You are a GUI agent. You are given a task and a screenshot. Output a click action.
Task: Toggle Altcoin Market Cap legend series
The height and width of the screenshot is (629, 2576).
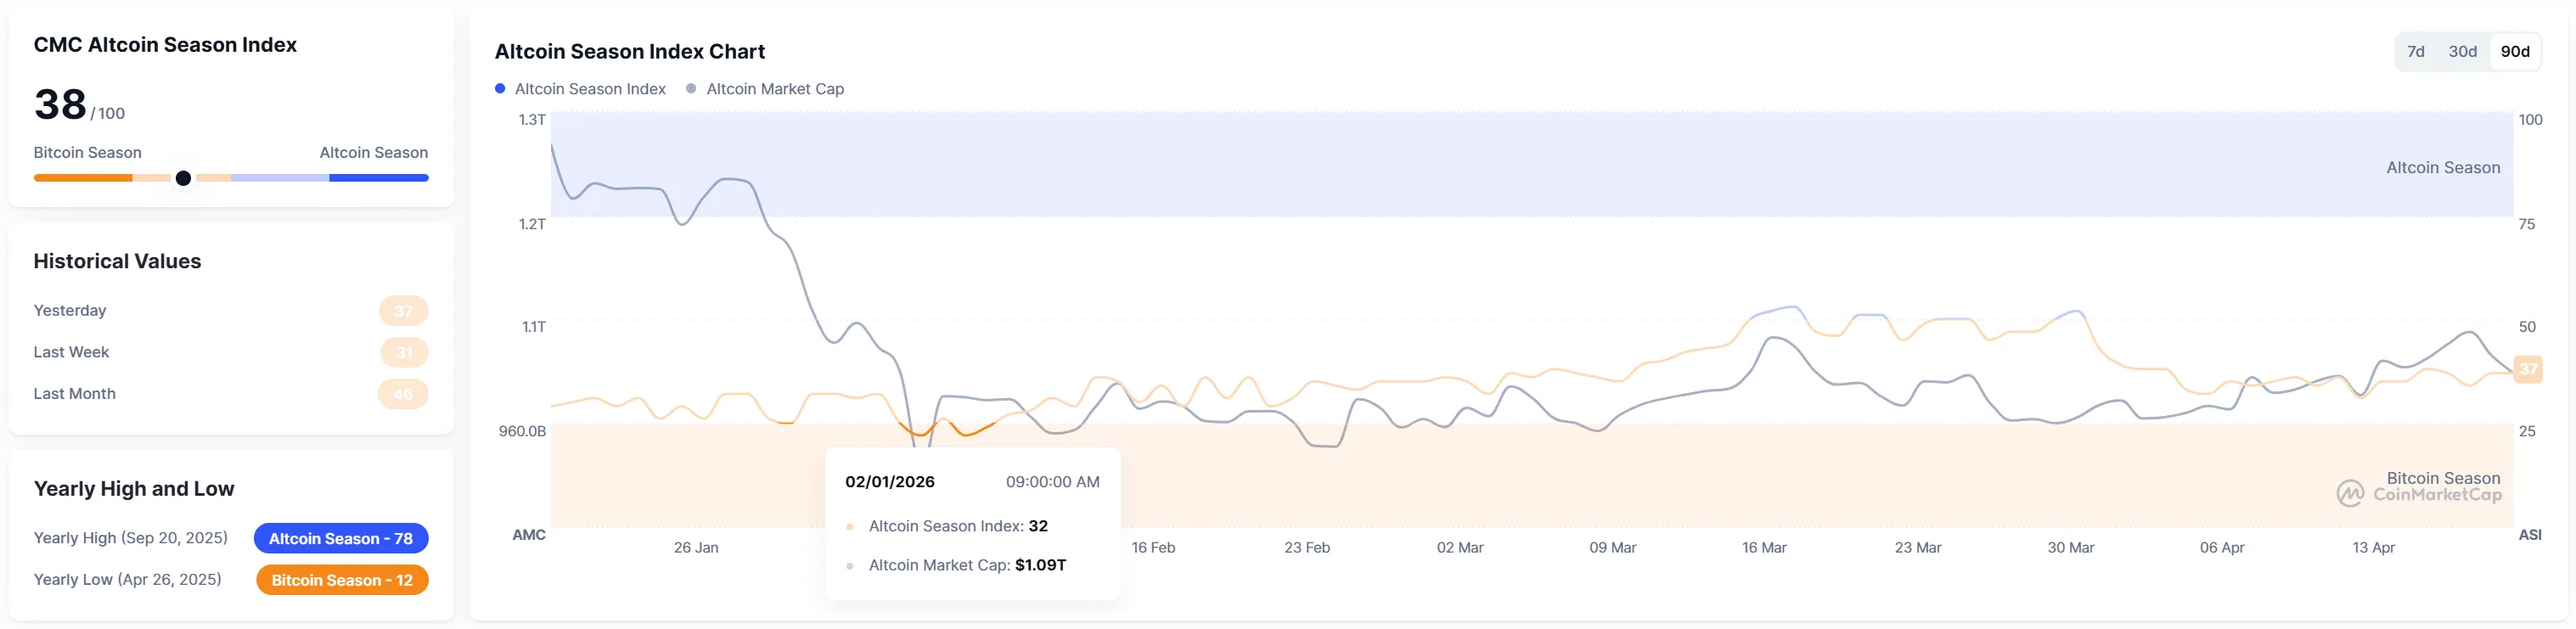click(x=774, y=89)
